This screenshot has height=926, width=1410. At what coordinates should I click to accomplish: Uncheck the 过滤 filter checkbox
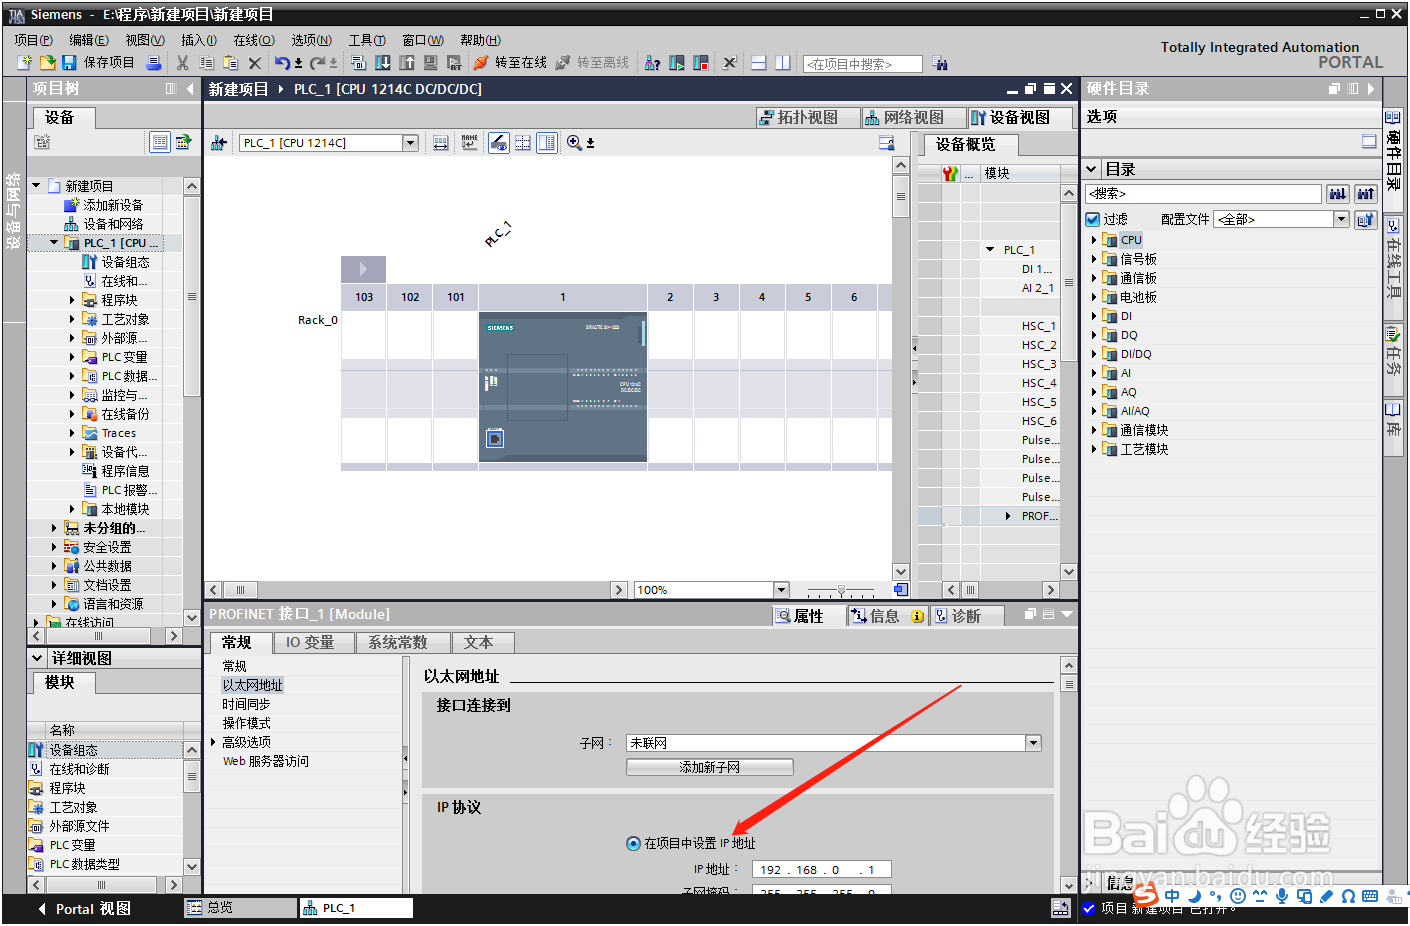click(1093, 219)
